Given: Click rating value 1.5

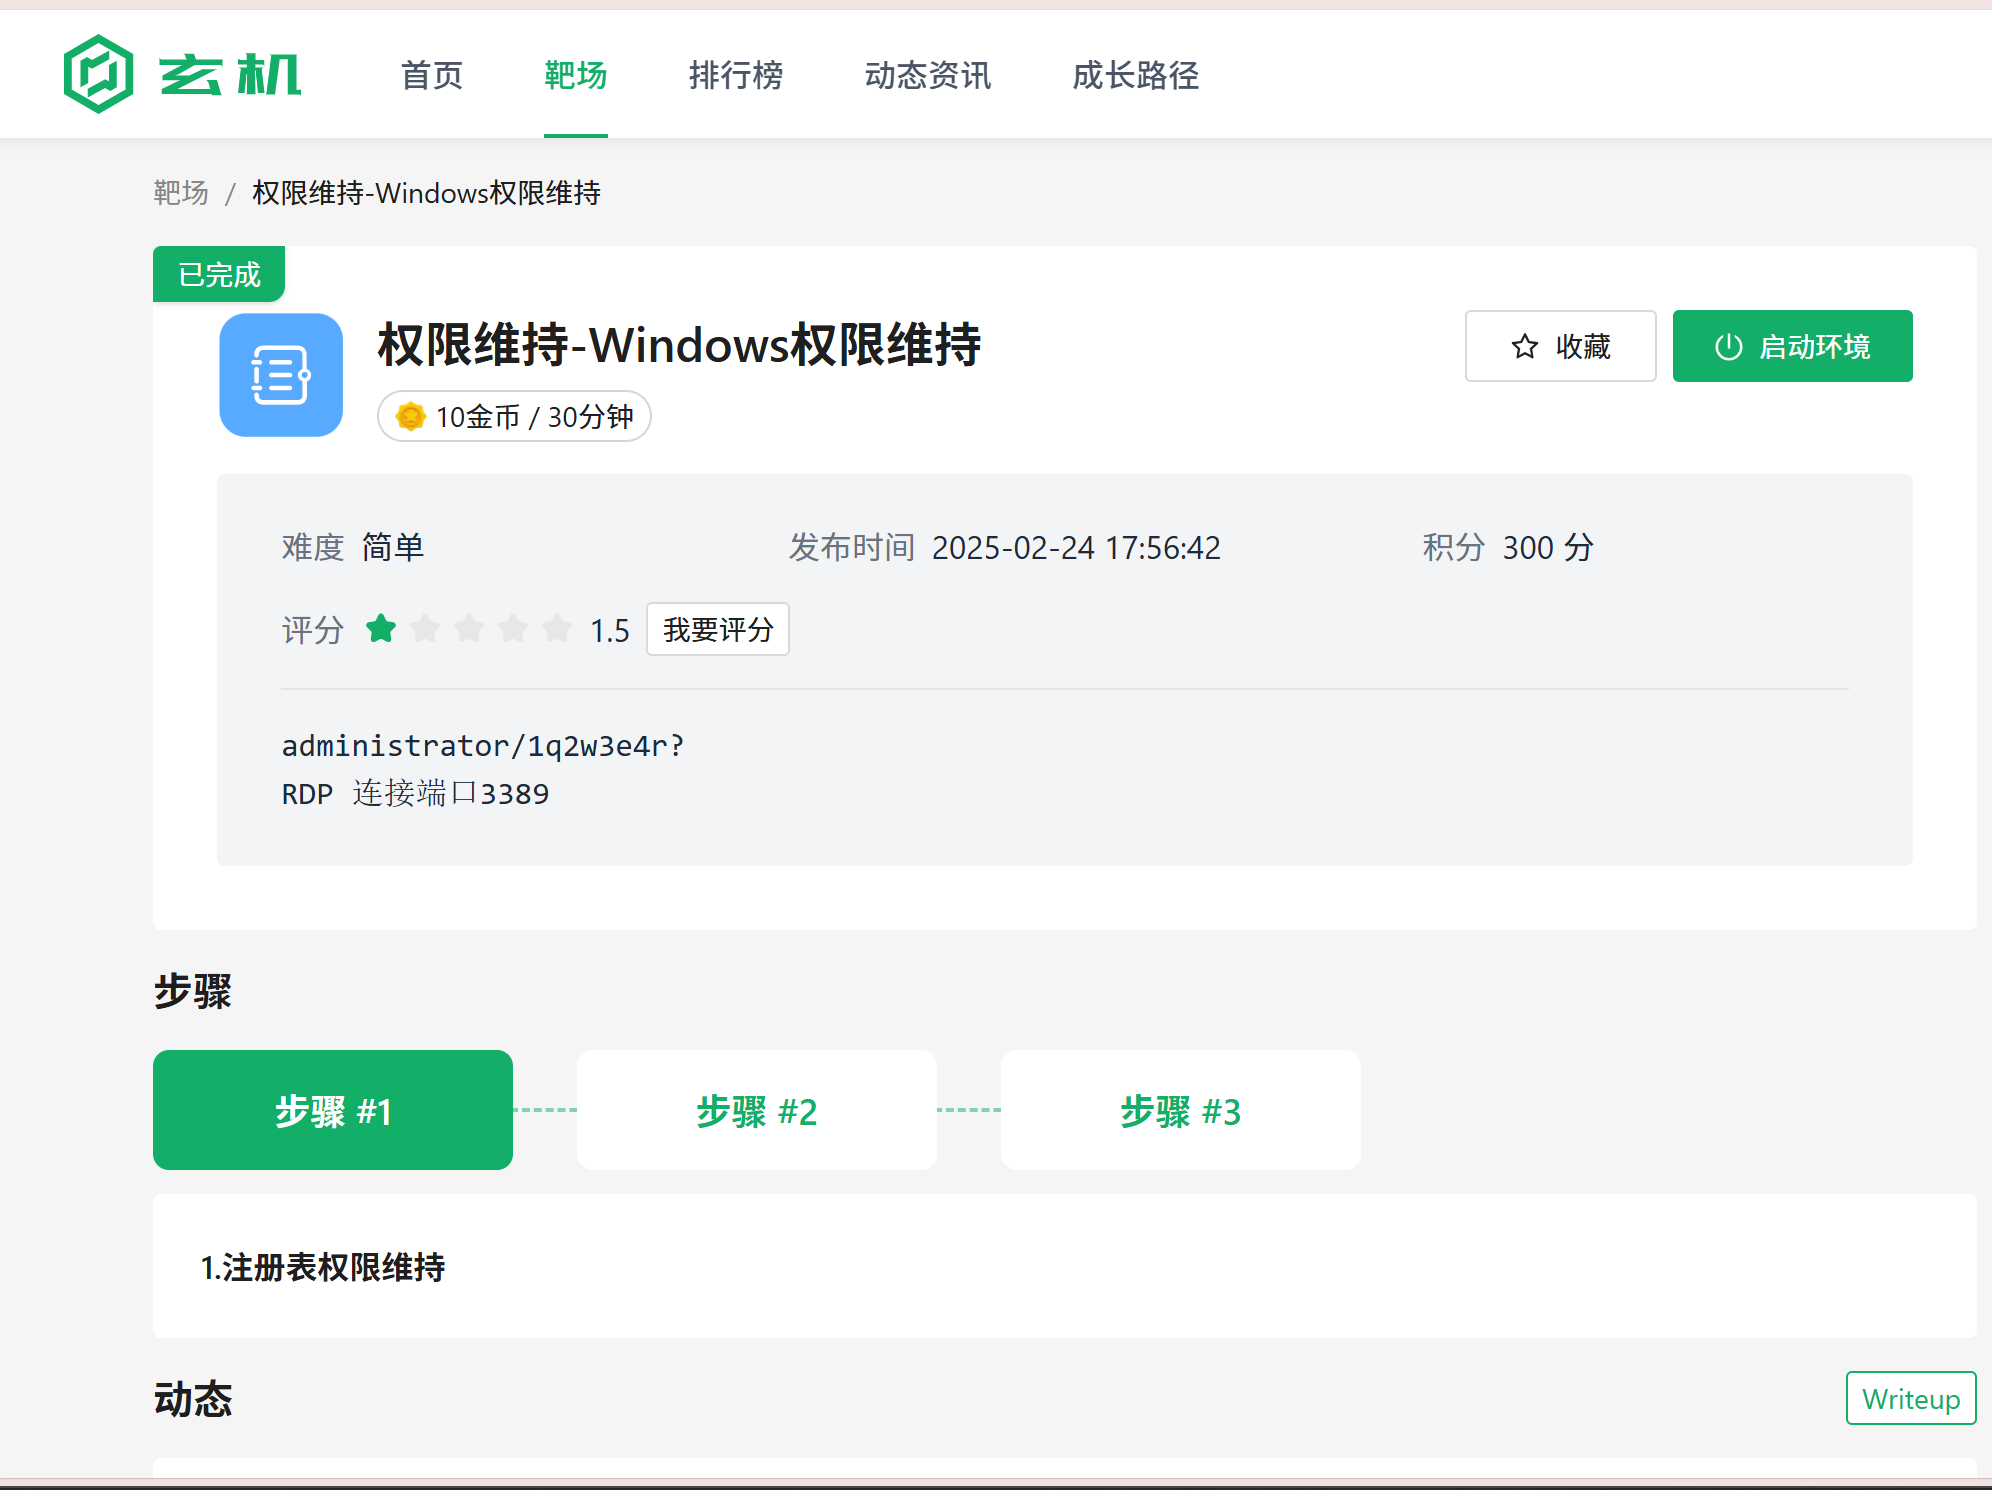Looking at the screenshot, I should coord(609,631).
